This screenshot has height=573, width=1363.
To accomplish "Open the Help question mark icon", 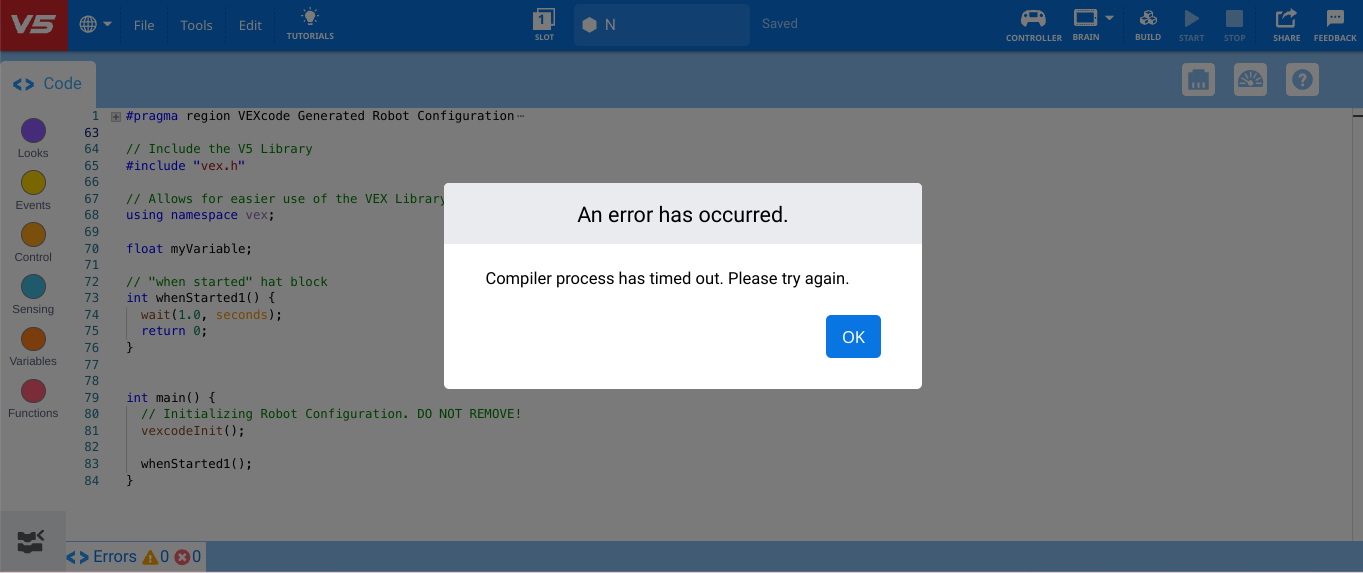I will (x=1302, y=80).
